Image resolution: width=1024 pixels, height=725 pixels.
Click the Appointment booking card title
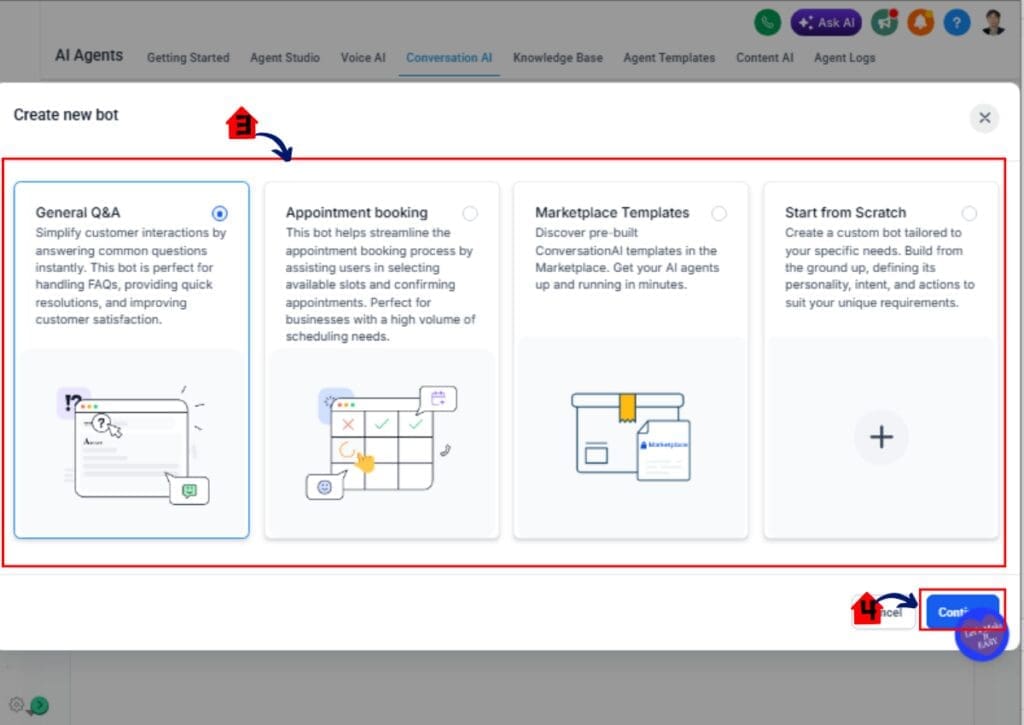click(x=357, y=212)
